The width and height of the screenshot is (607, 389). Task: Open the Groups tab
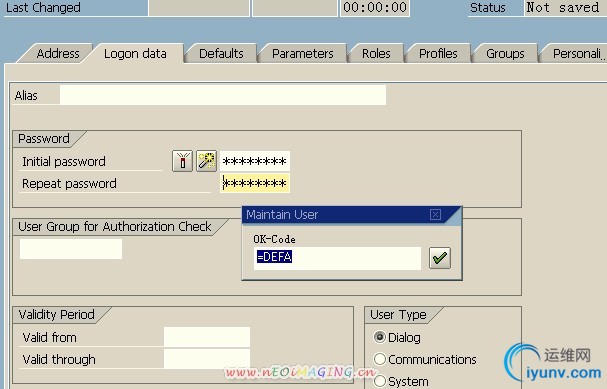505,53
